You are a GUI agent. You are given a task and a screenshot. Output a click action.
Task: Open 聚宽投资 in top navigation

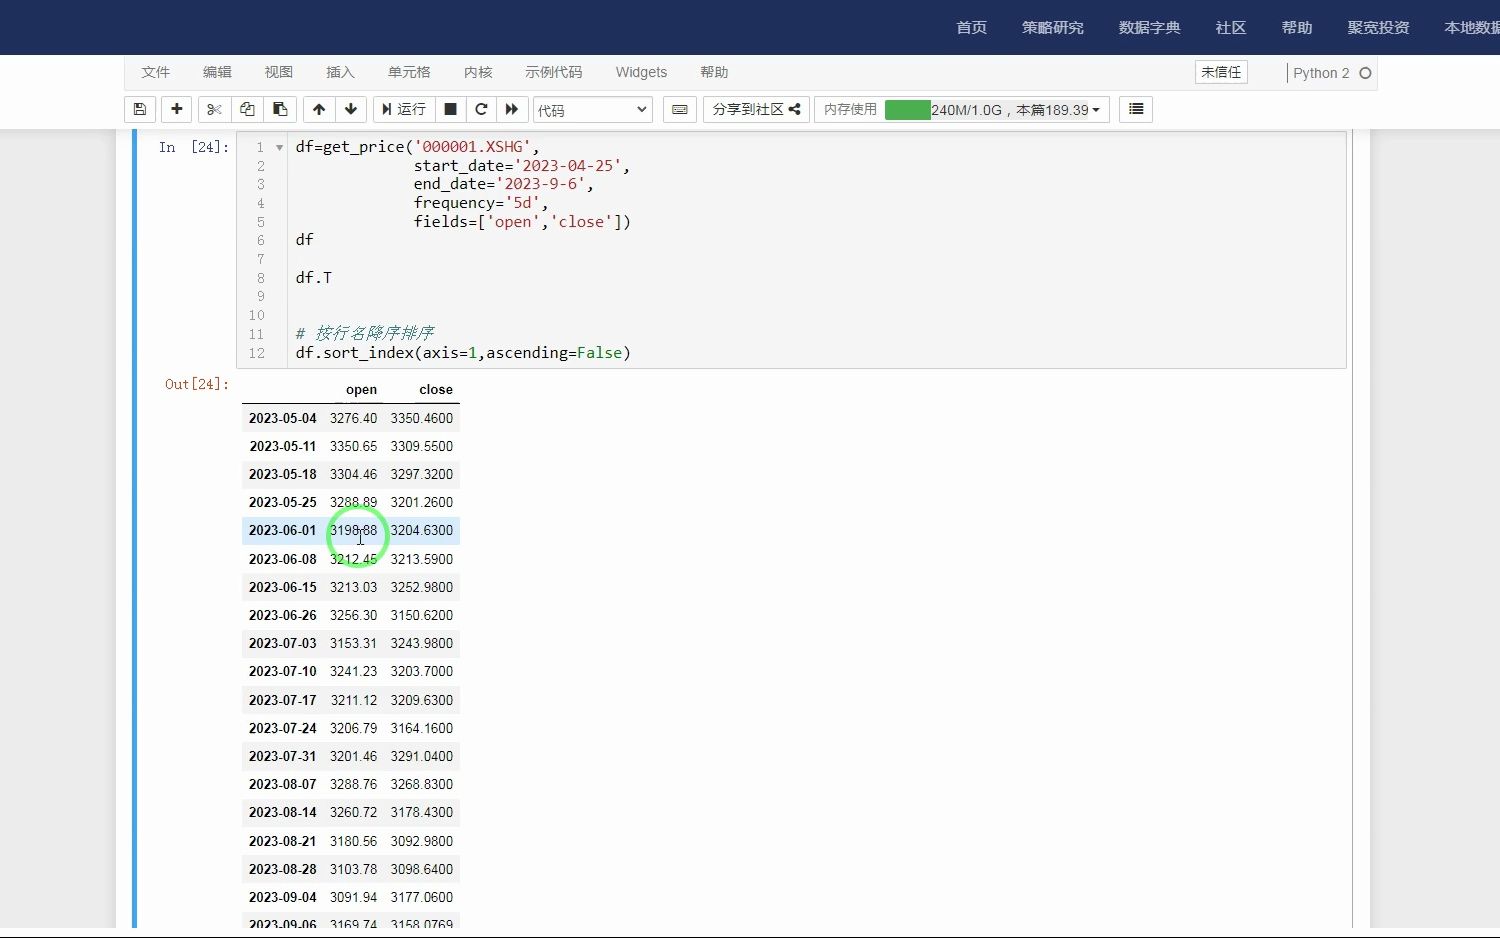tap(1378, 27)
